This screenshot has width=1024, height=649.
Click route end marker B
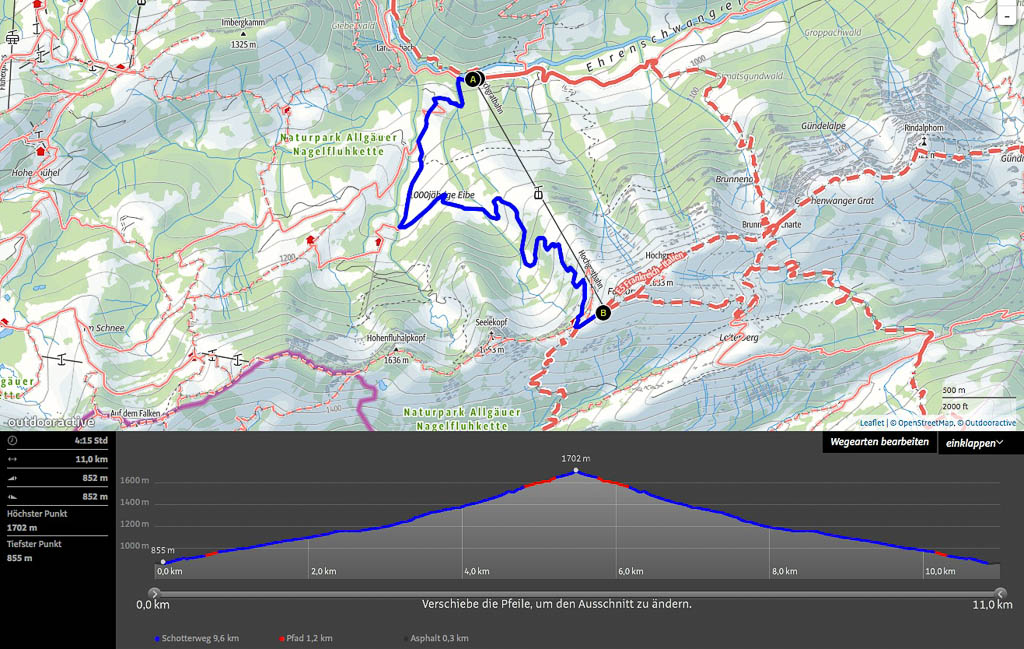click(603, 313)
